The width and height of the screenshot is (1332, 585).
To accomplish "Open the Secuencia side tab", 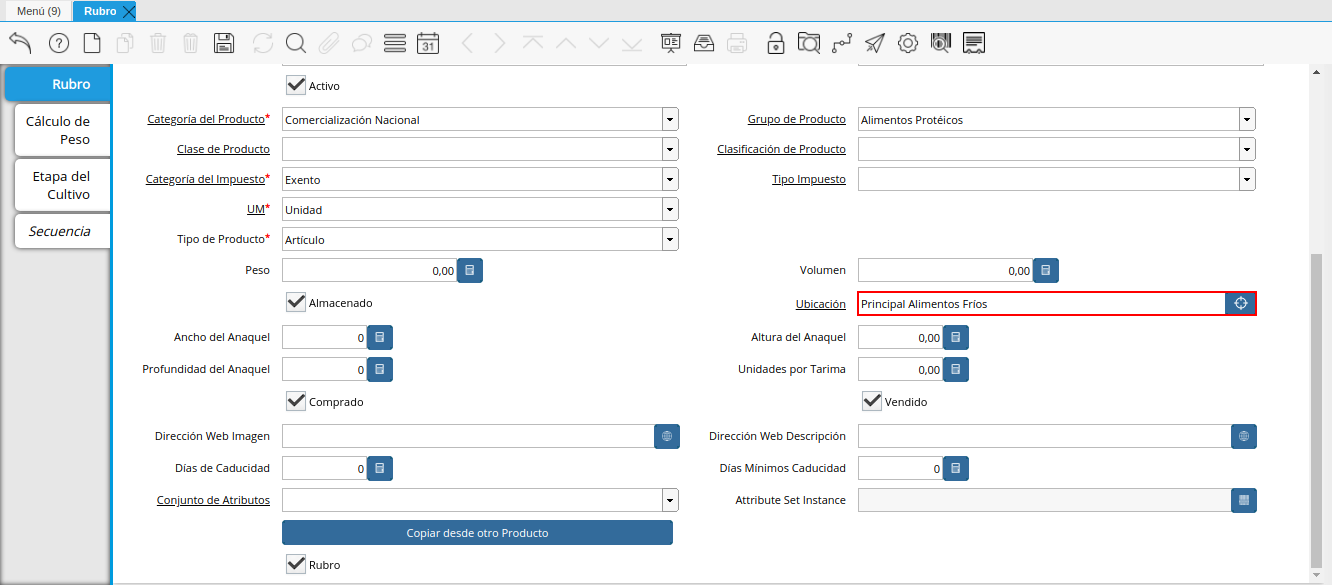I will pos(62,231).
